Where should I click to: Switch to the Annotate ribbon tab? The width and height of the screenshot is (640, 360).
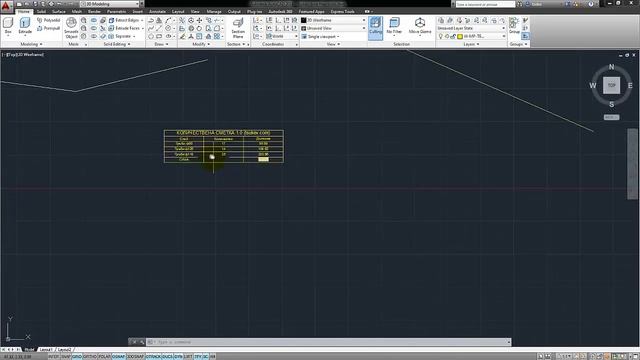tap(157, 11)
